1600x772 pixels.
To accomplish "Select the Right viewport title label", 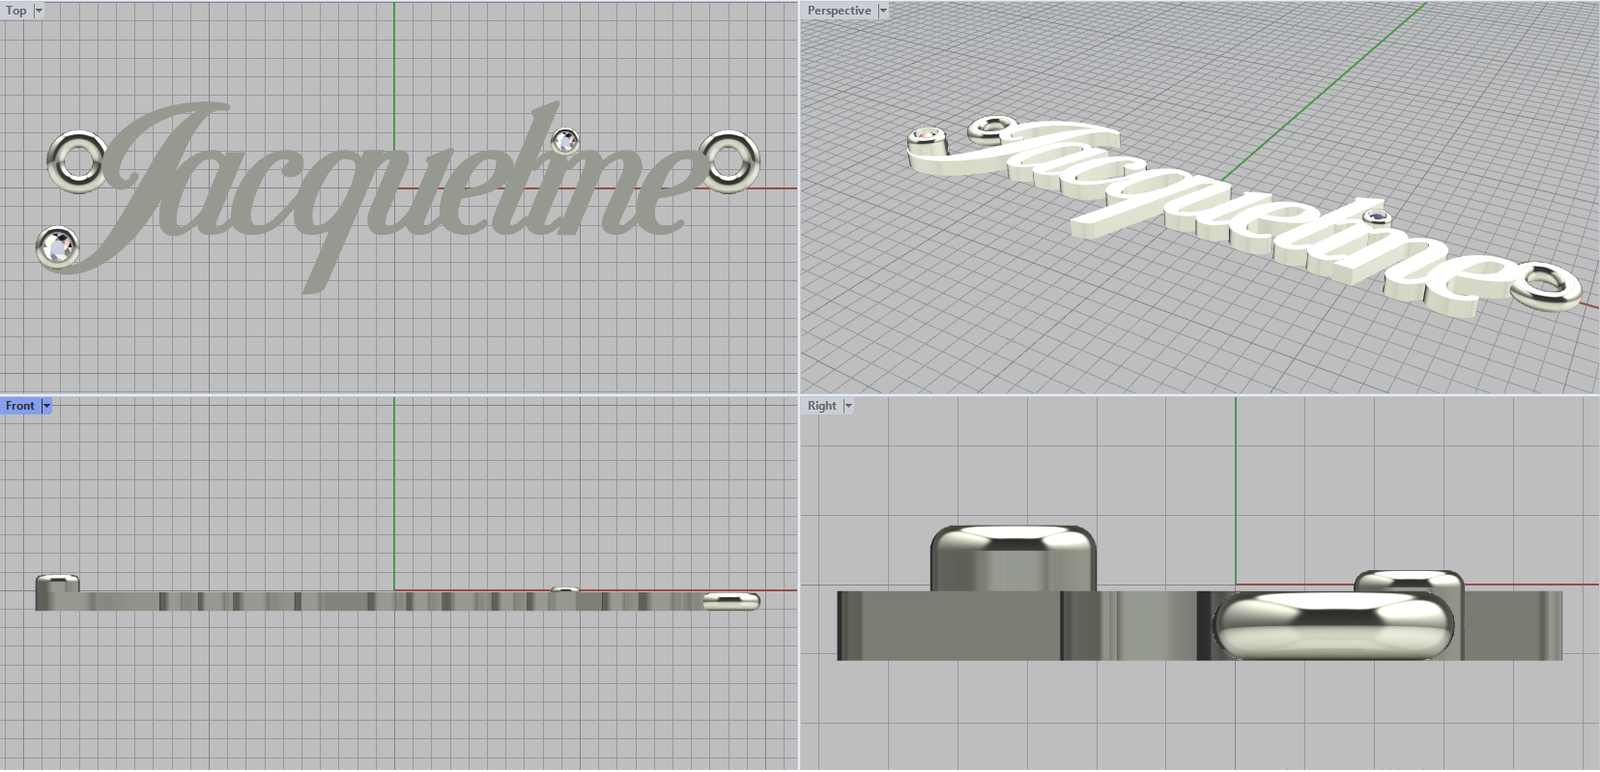I will (x=821, y=406).
